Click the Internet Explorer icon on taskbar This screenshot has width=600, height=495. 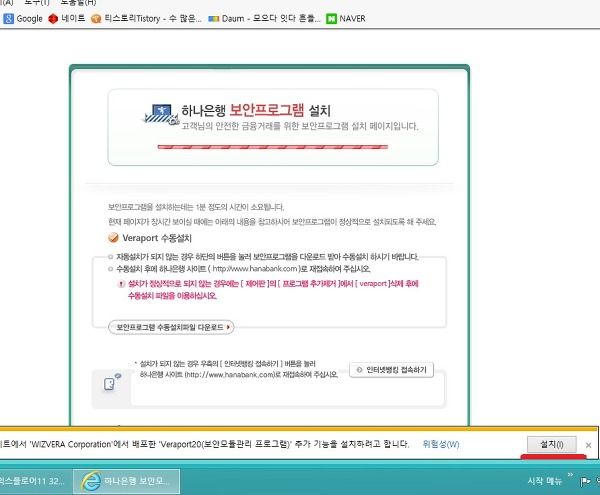(91, 481)
